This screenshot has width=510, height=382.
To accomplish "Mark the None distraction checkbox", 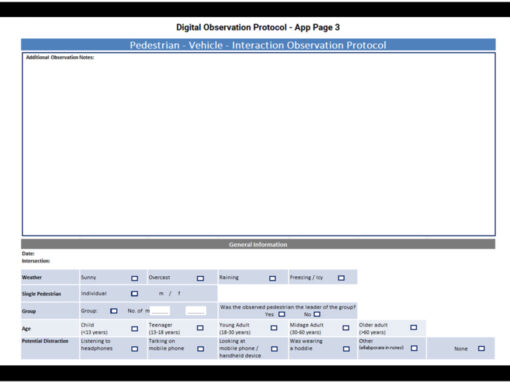I will click(x=481, y=348).
